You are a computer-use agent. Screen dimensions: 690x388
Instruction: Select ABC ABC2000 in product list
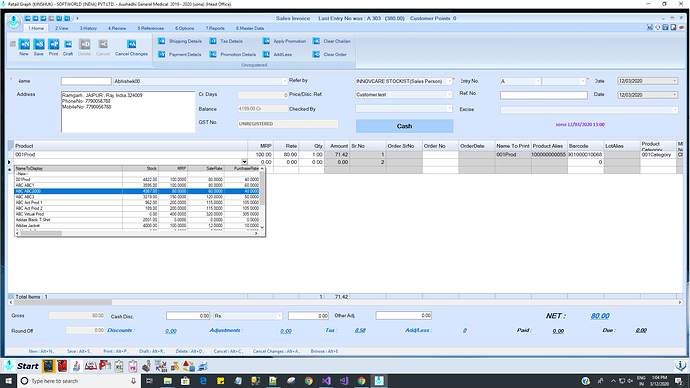tap(137, 191)
